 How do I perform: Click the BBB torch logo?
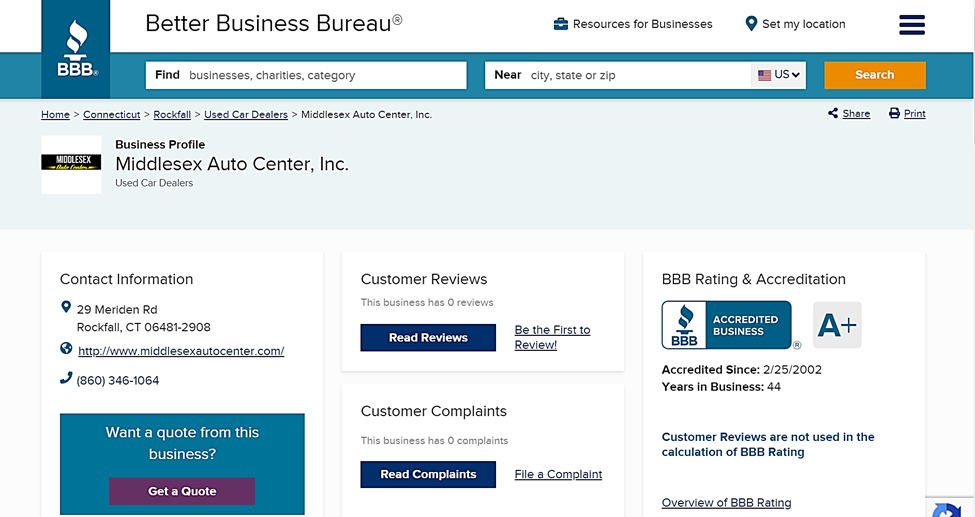(76, 49)
